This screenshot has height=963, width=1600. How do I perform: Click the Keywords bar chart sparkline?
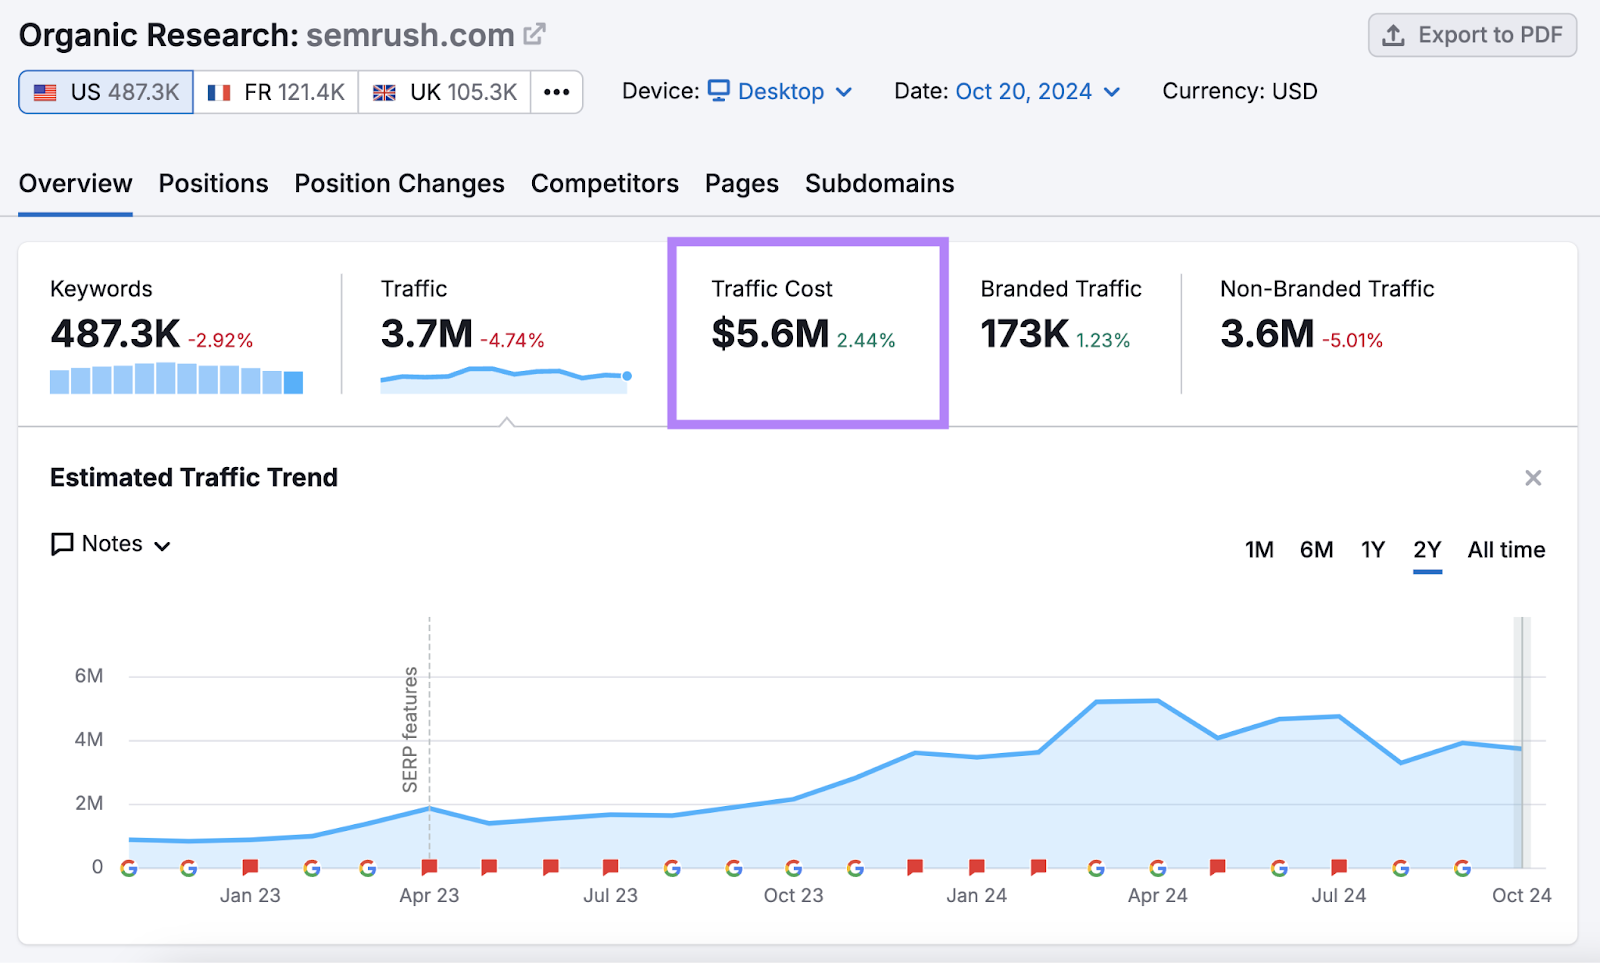pos(176,379)
